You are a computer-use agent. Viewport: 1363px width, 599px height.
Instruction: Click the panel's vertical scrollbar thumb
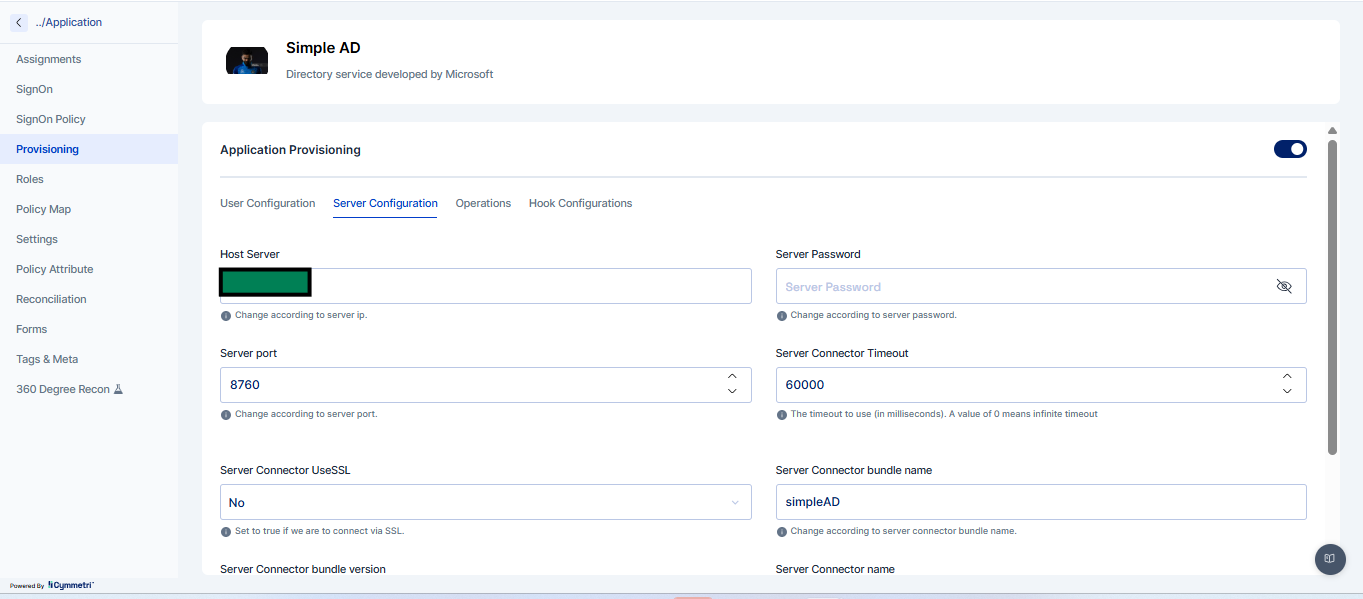point(1332,297)
